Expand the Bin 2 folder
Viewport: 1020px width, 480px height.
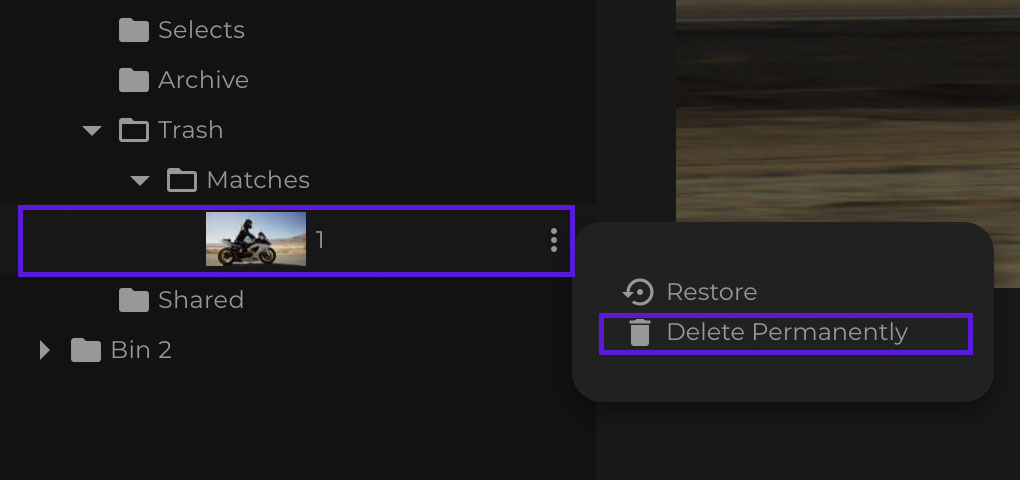pos(44,350)
